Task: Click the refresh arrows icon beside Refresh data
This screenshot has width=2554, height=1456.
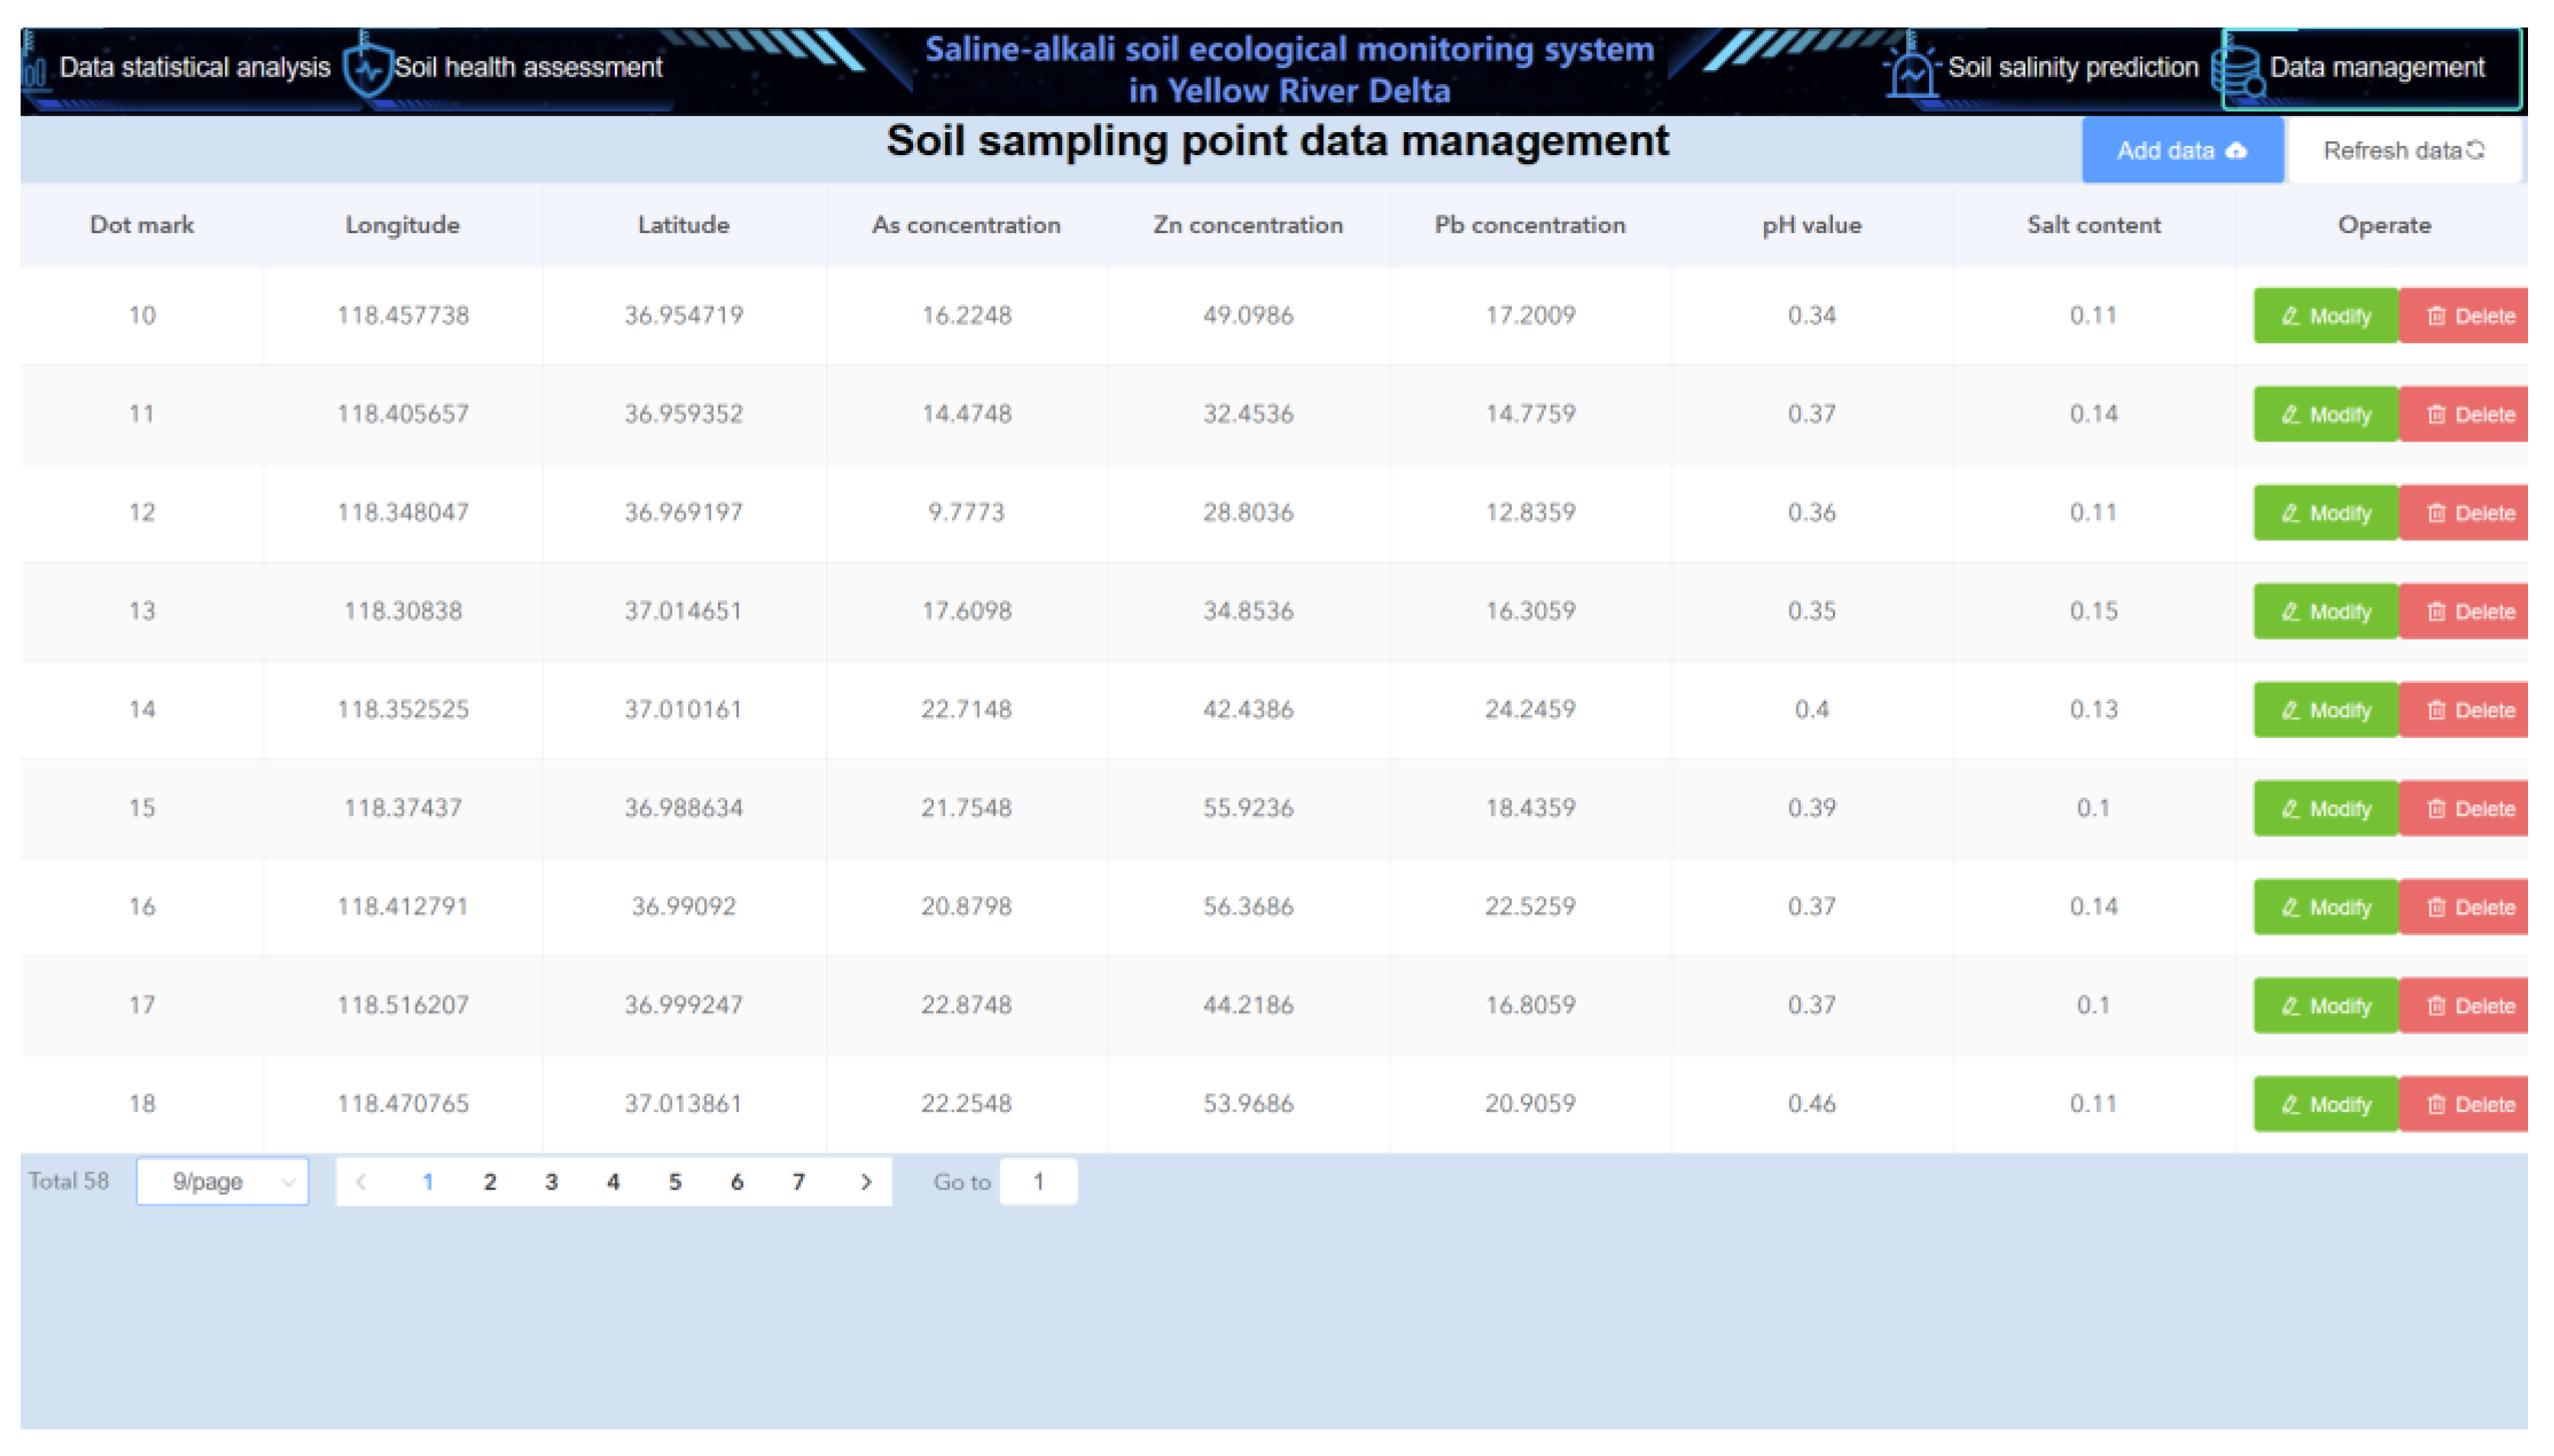Action: pos(2475,150)
